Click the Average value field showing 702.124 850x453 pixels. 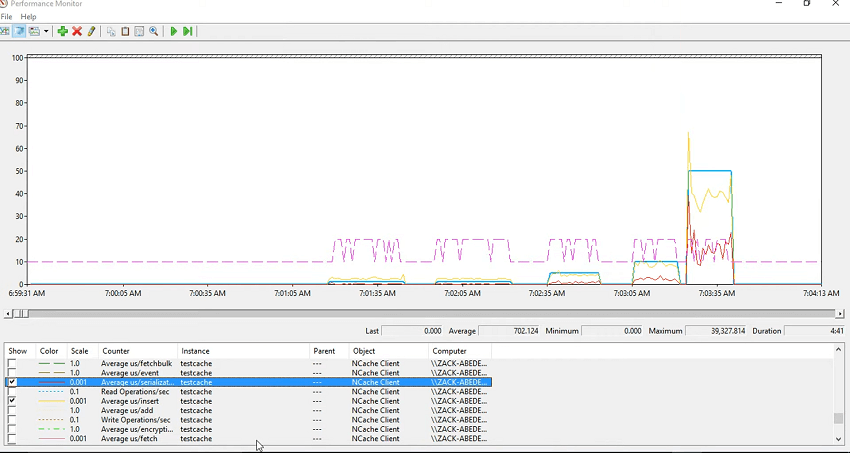(x=509, y=331)
